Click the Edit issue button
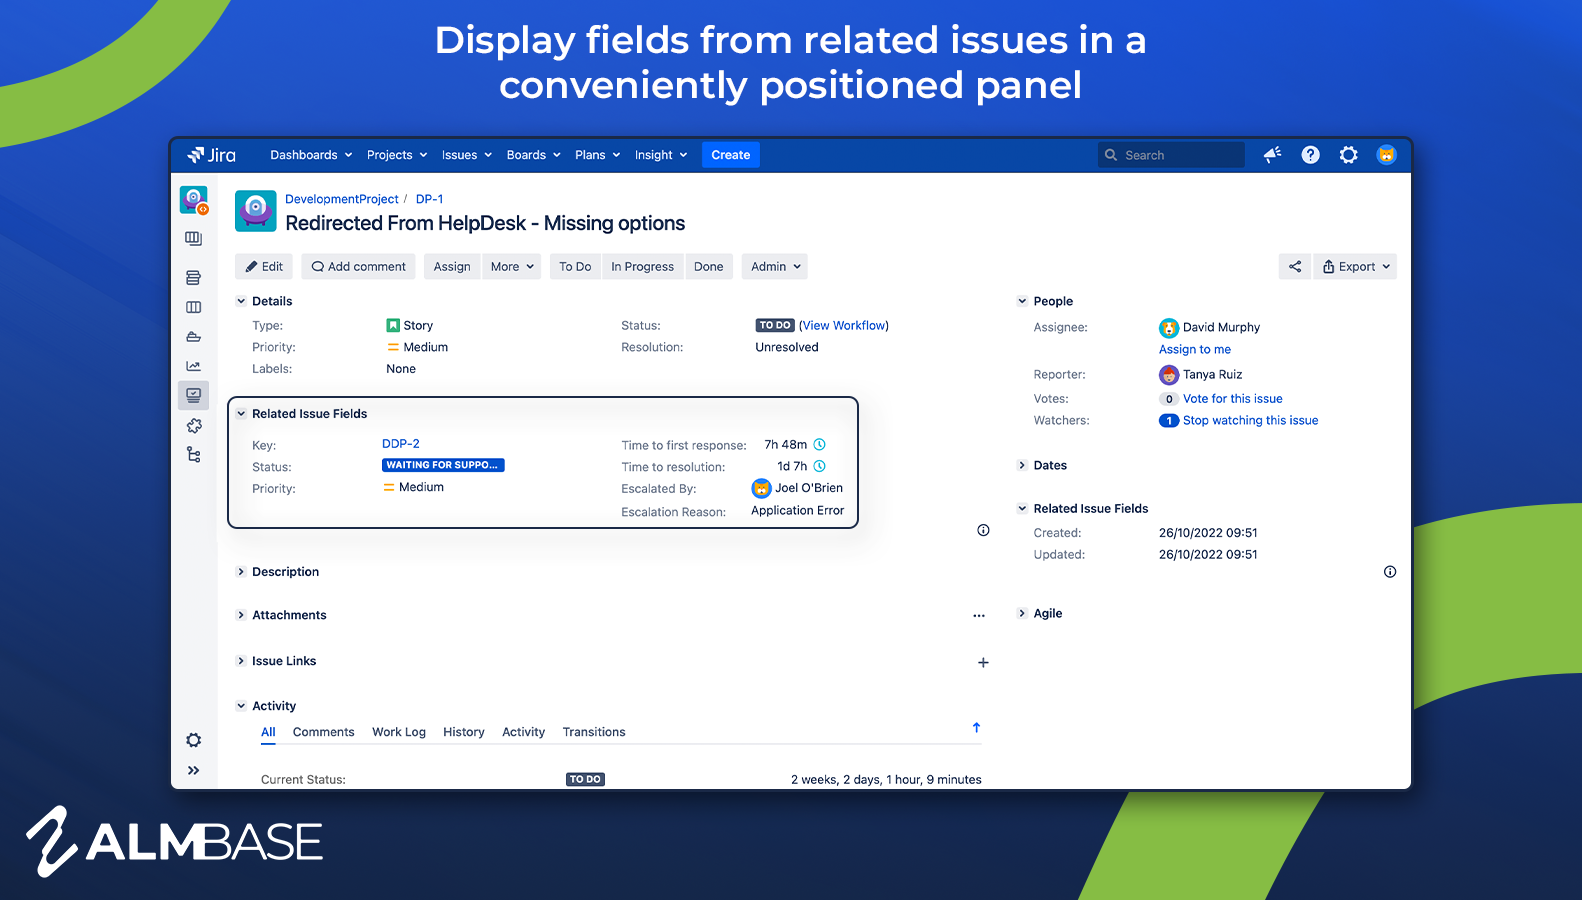This screenshot has height=900, width=1582. [x=264, y=267]
